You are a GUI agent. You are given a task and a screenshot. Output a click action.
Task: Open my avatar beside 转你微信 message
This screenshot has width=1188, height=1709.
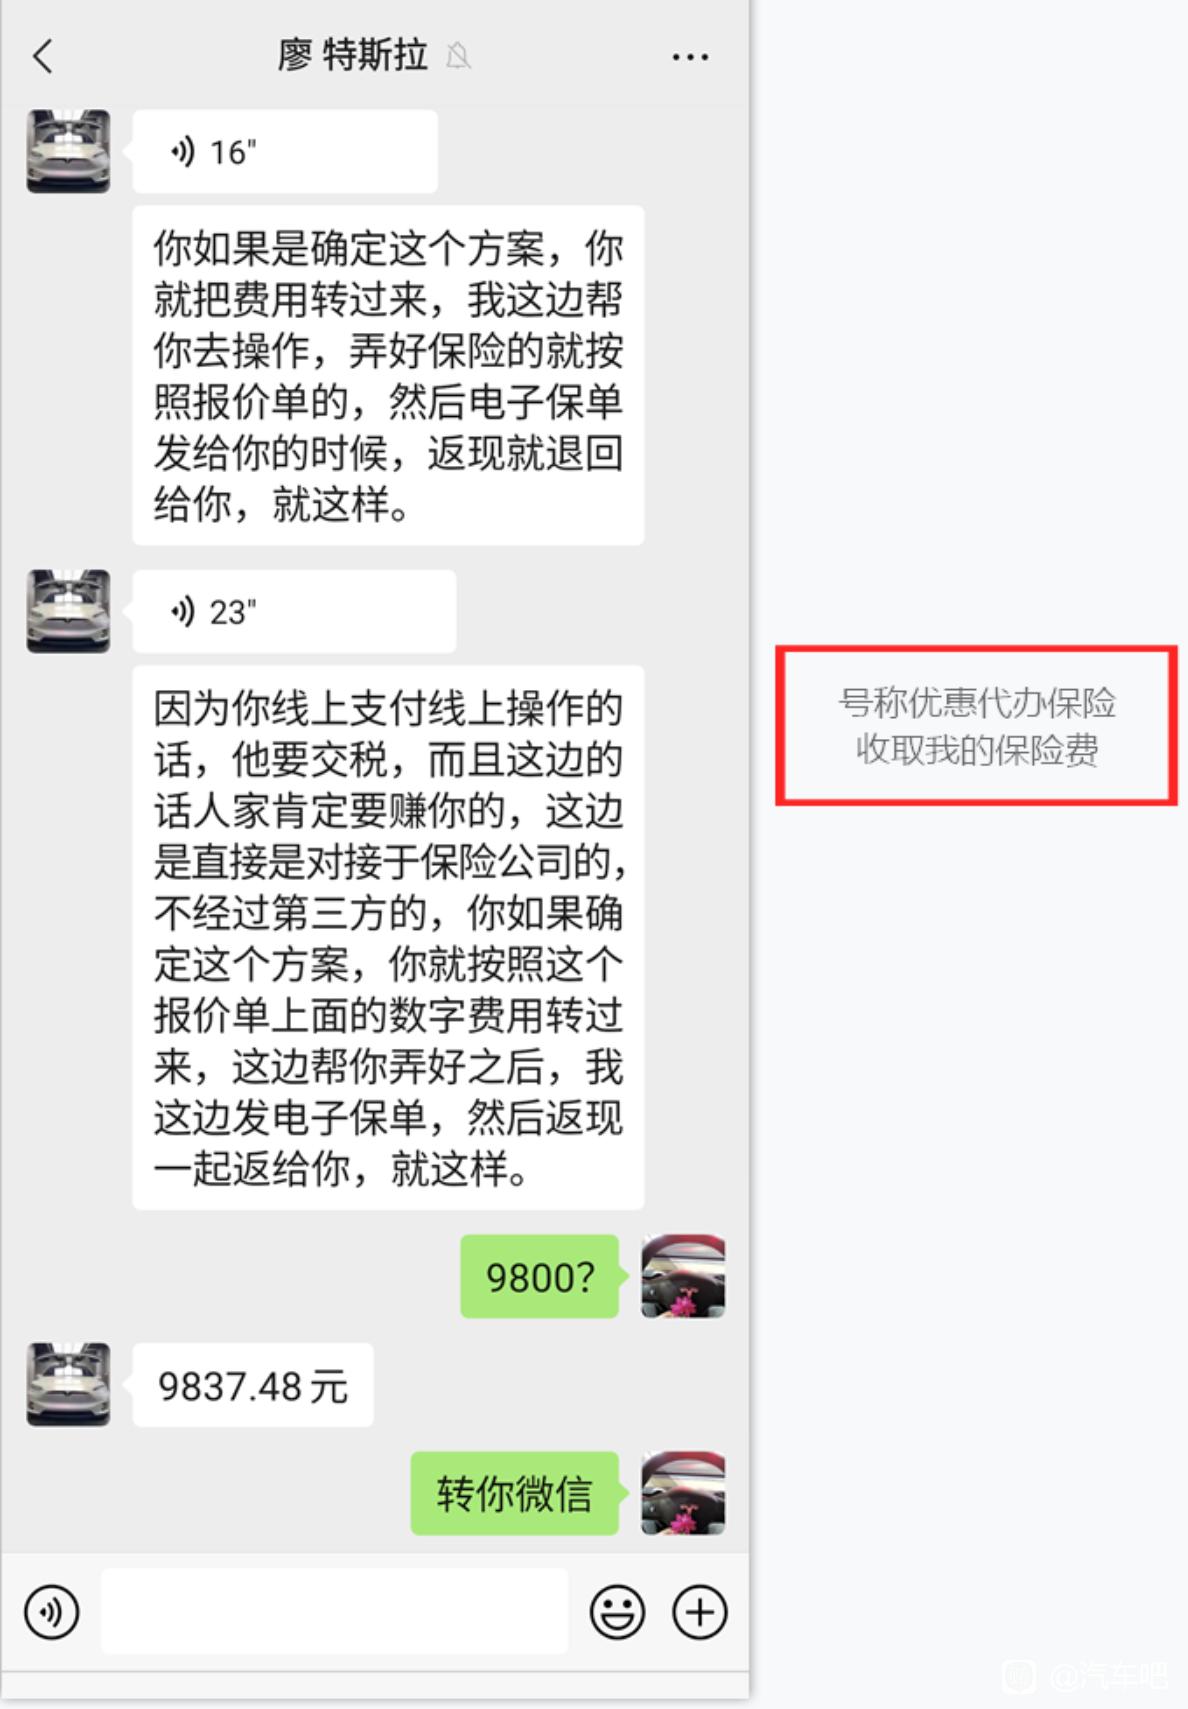click(683, 1493)
